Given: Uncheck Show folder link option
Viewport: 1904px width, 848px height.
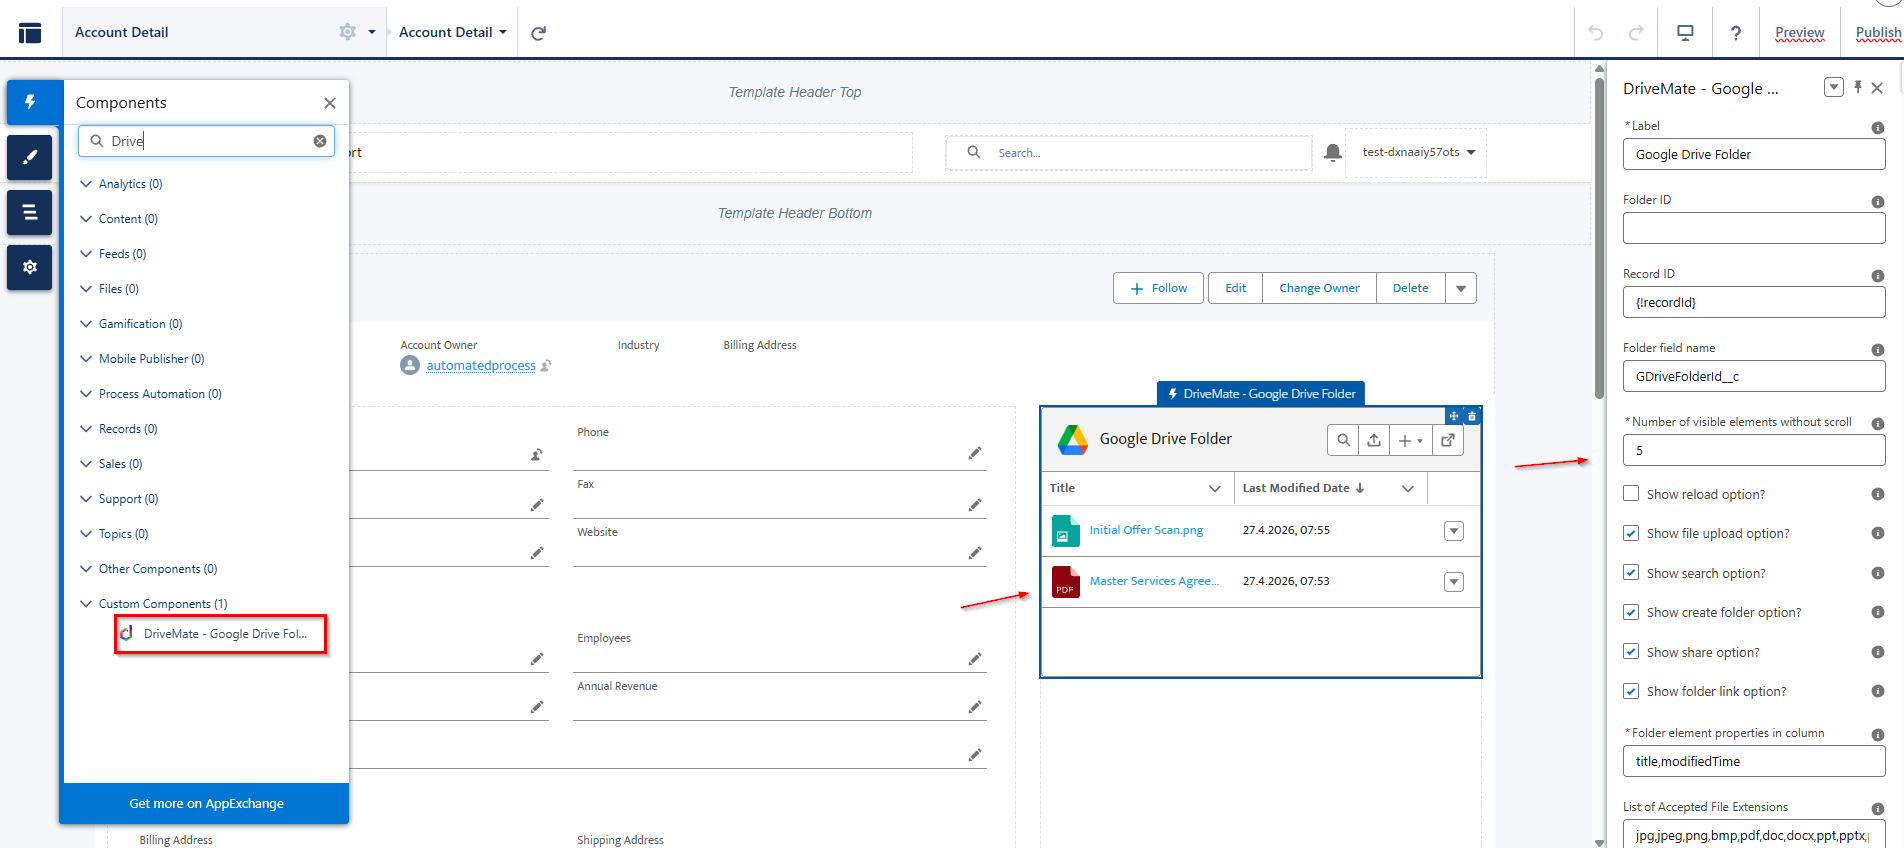Looking at the screenshot, I should click(1631, 691).
